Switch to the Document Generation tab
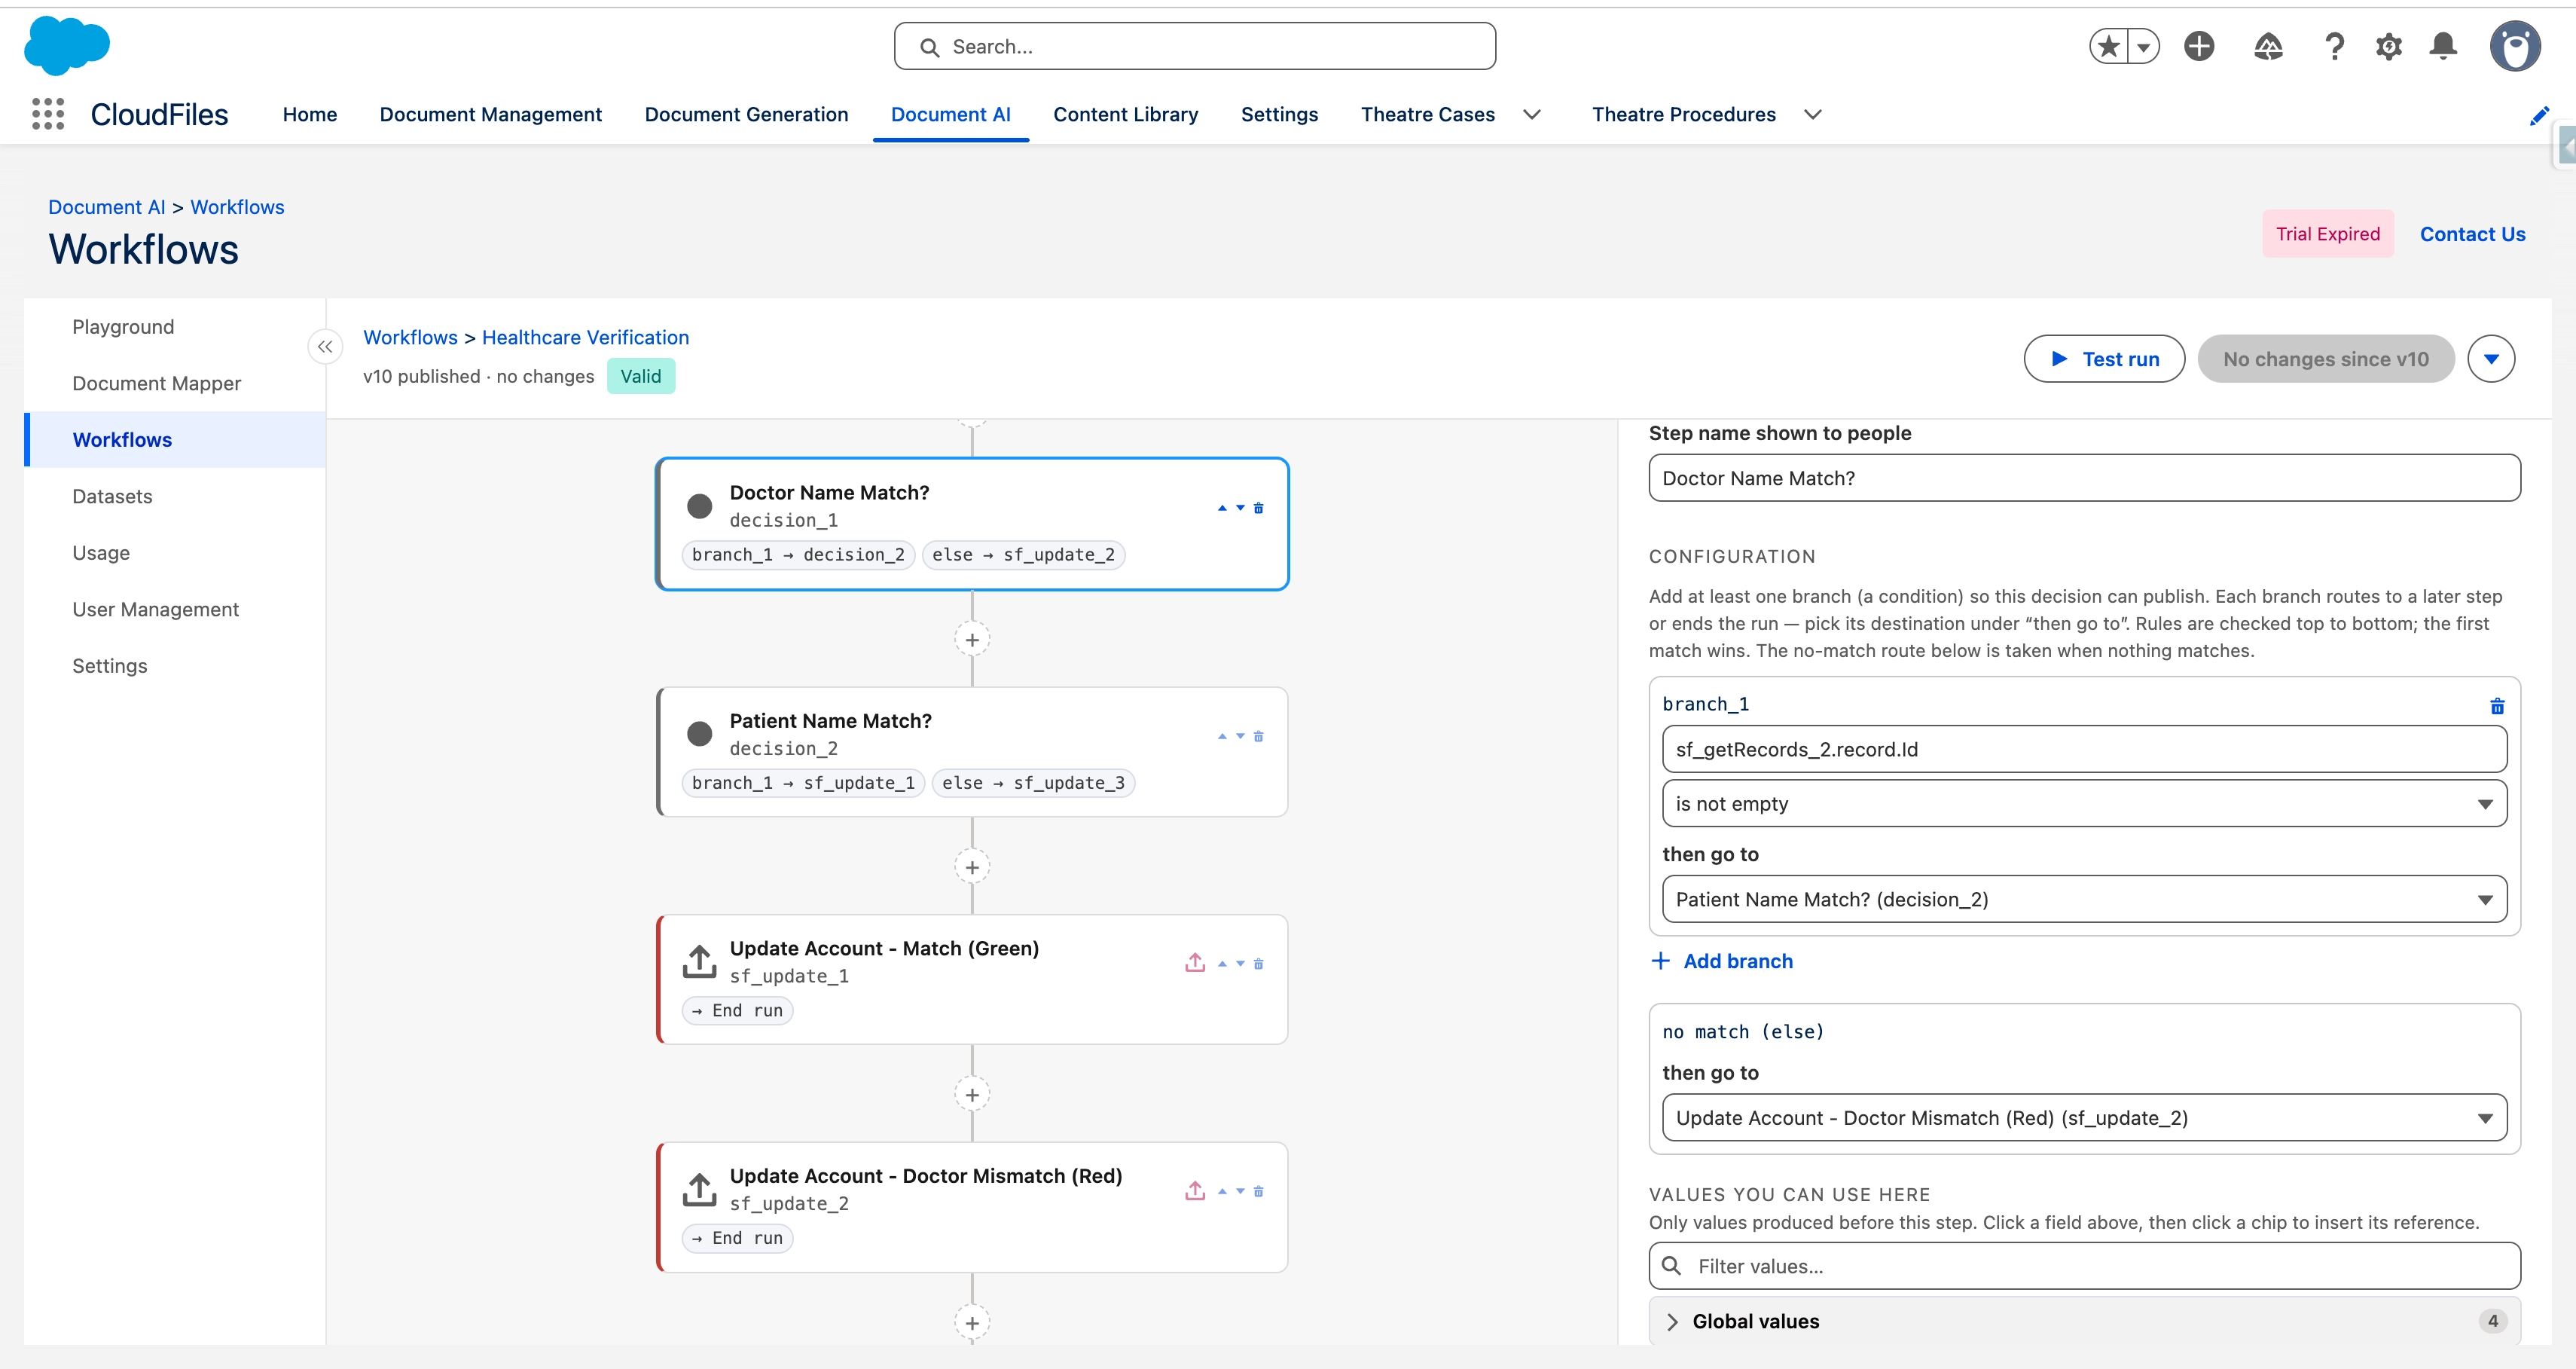 click(x=746, y=115)
